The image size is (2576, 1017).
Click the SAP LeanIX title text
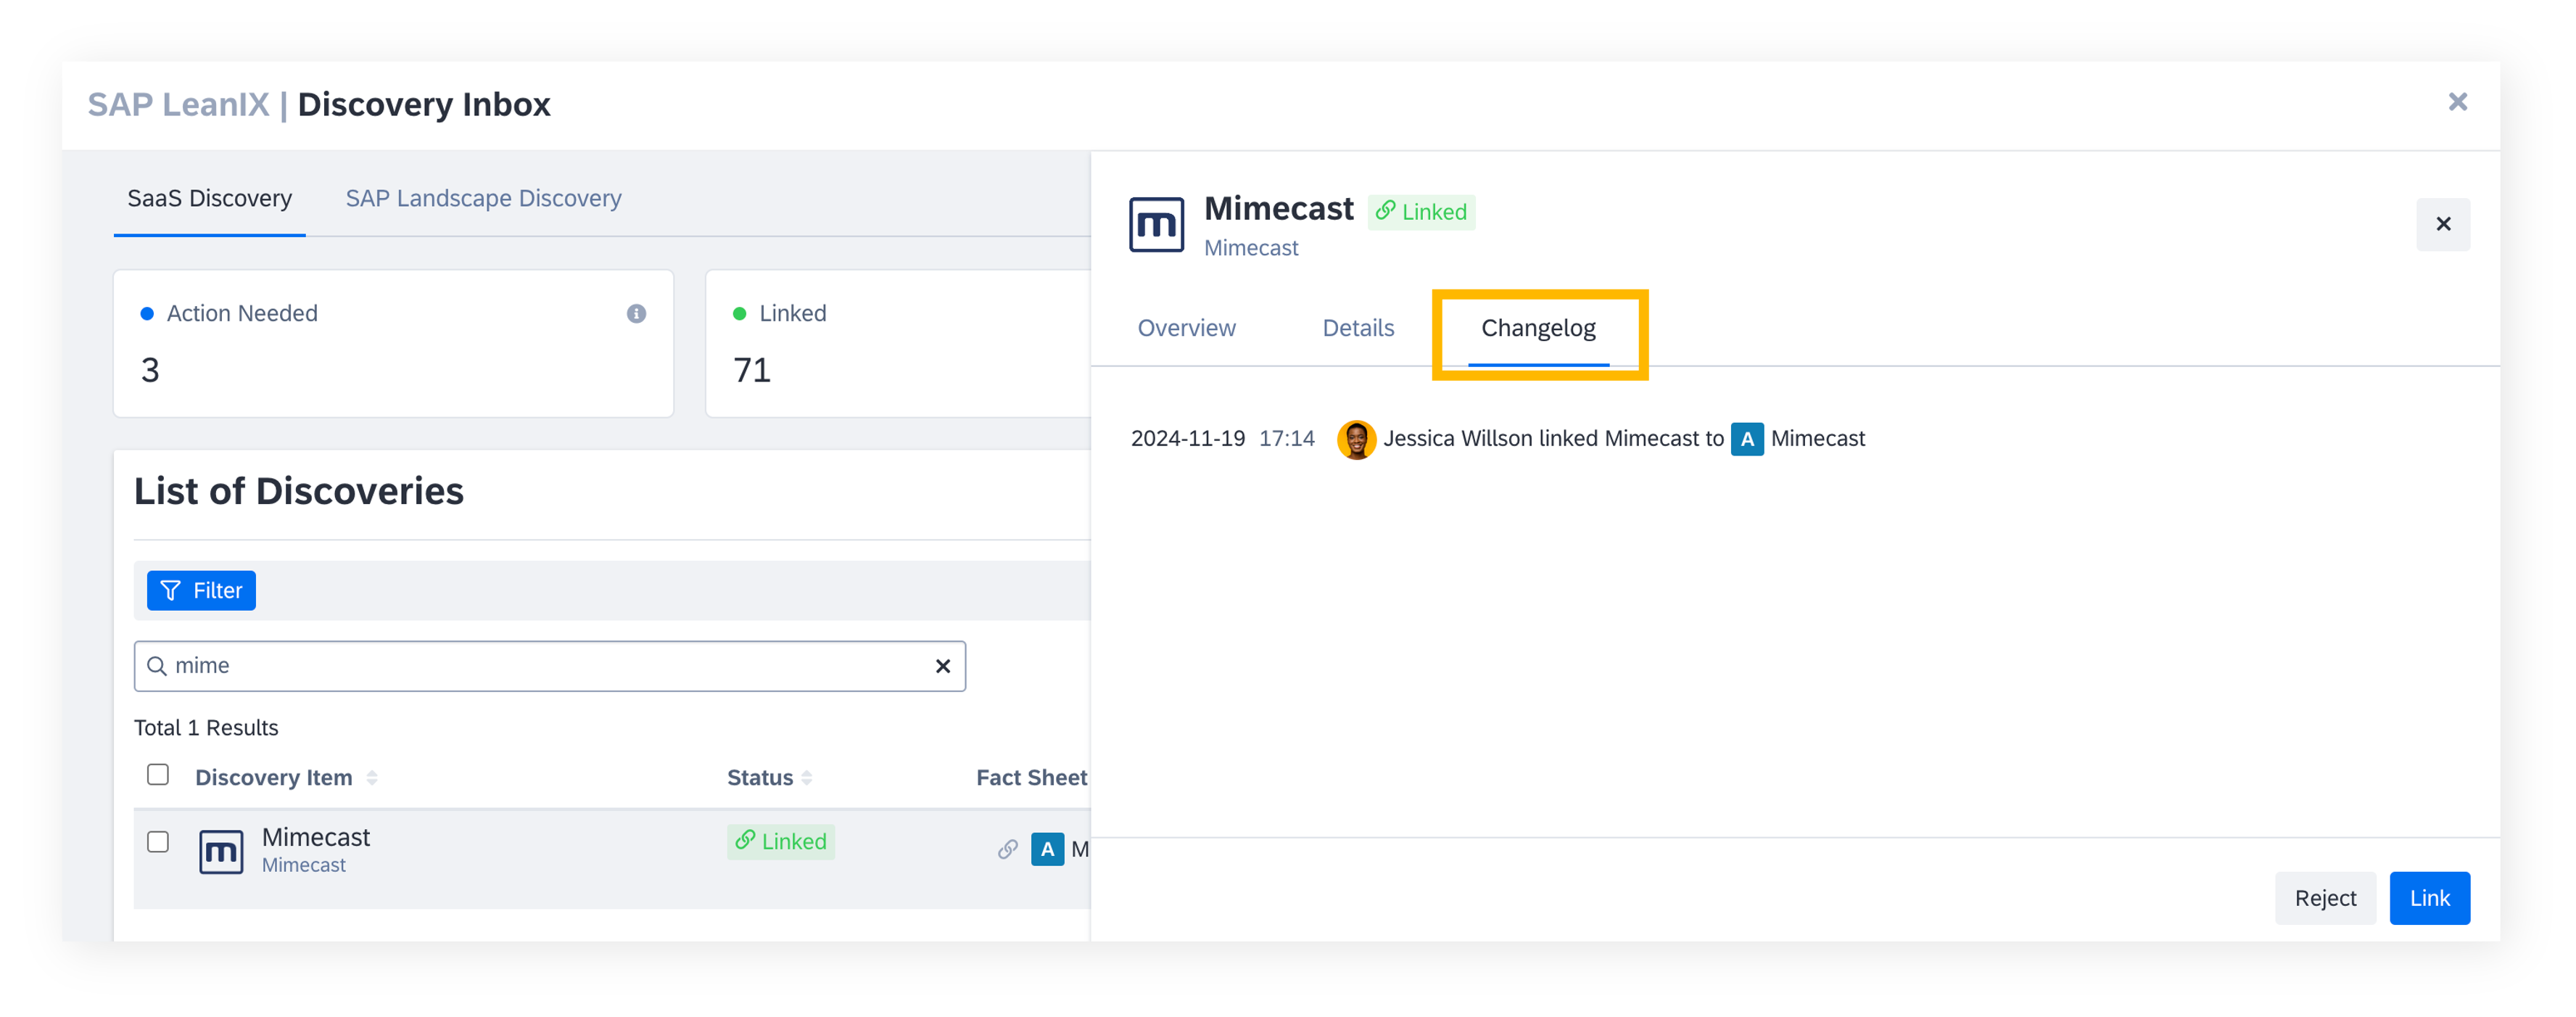178,104
